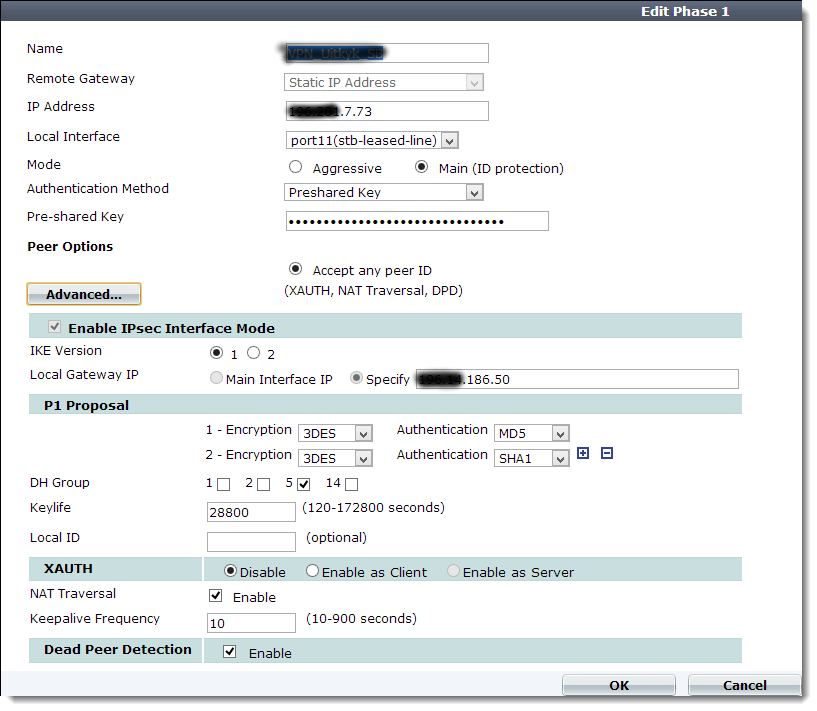The height and width of the screenshot is (711, 817).
Task: Click the Edit Phase 1 title
Action: [685, 11]
